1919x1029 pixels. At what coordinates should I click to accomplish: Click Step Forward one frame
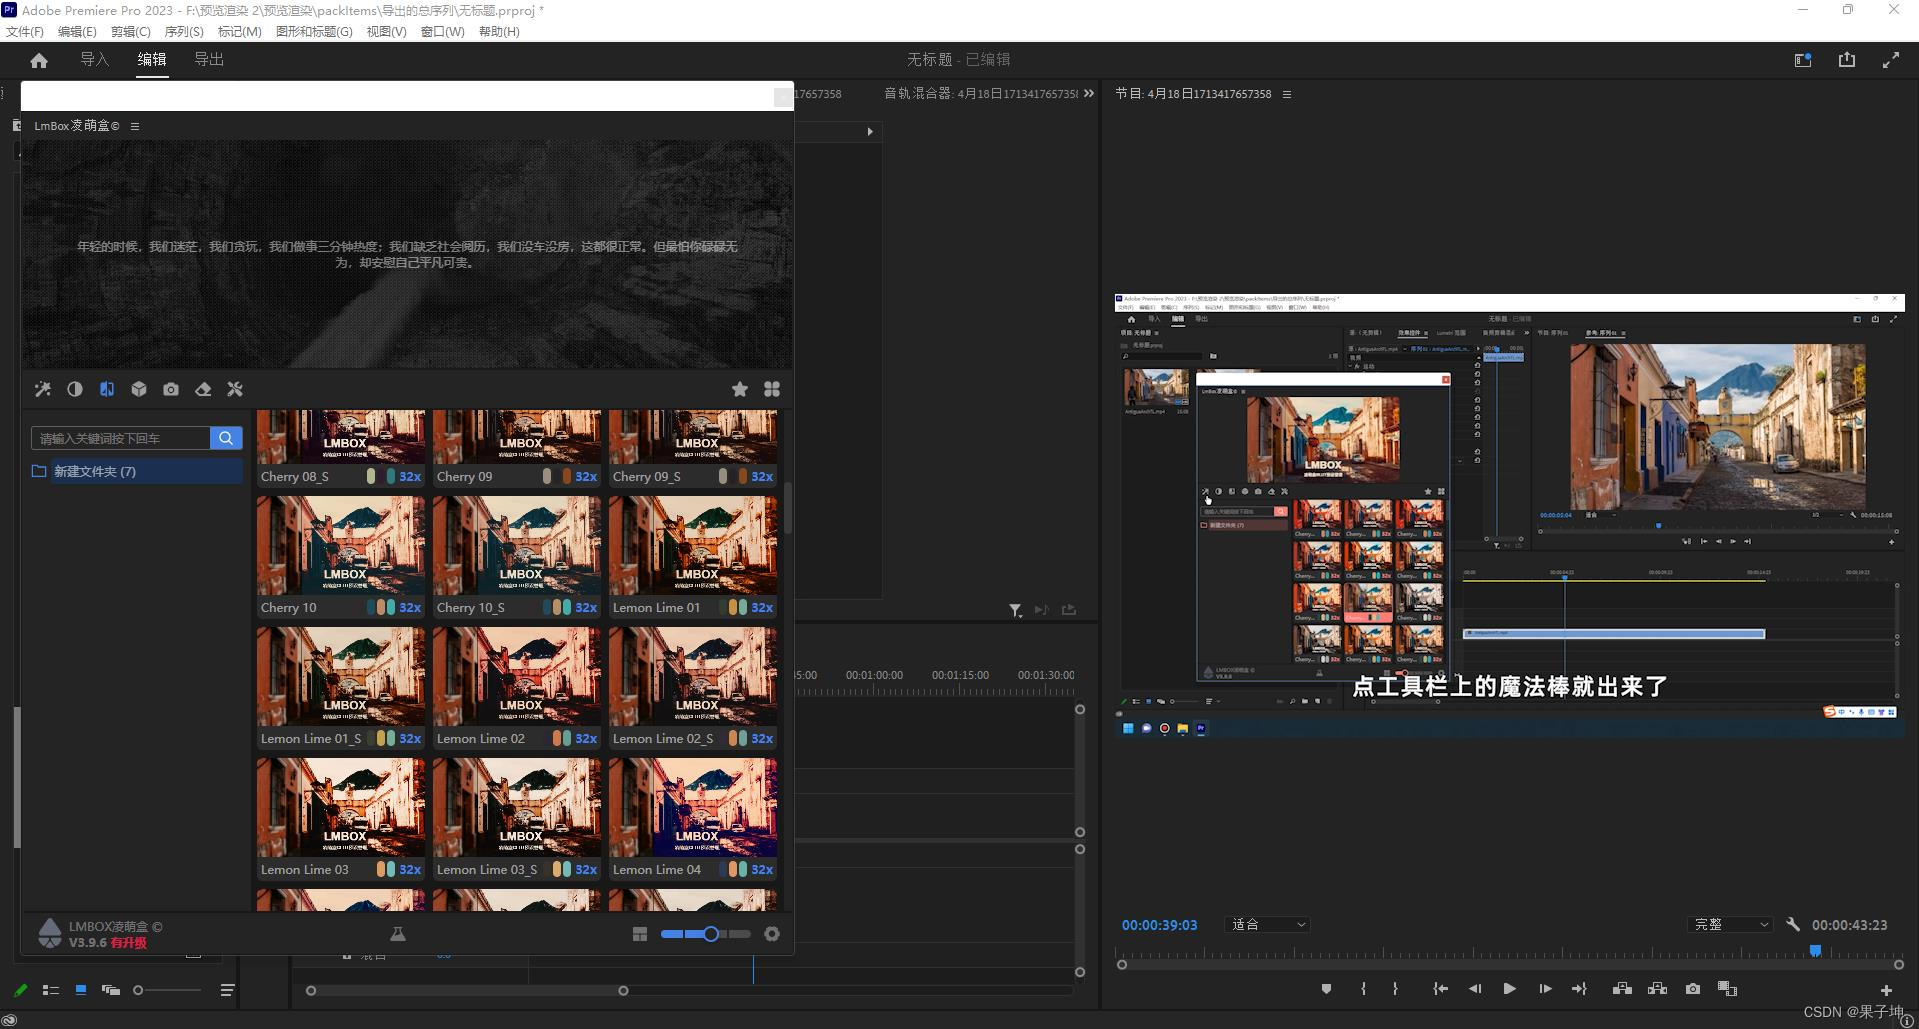[1545, 989]
